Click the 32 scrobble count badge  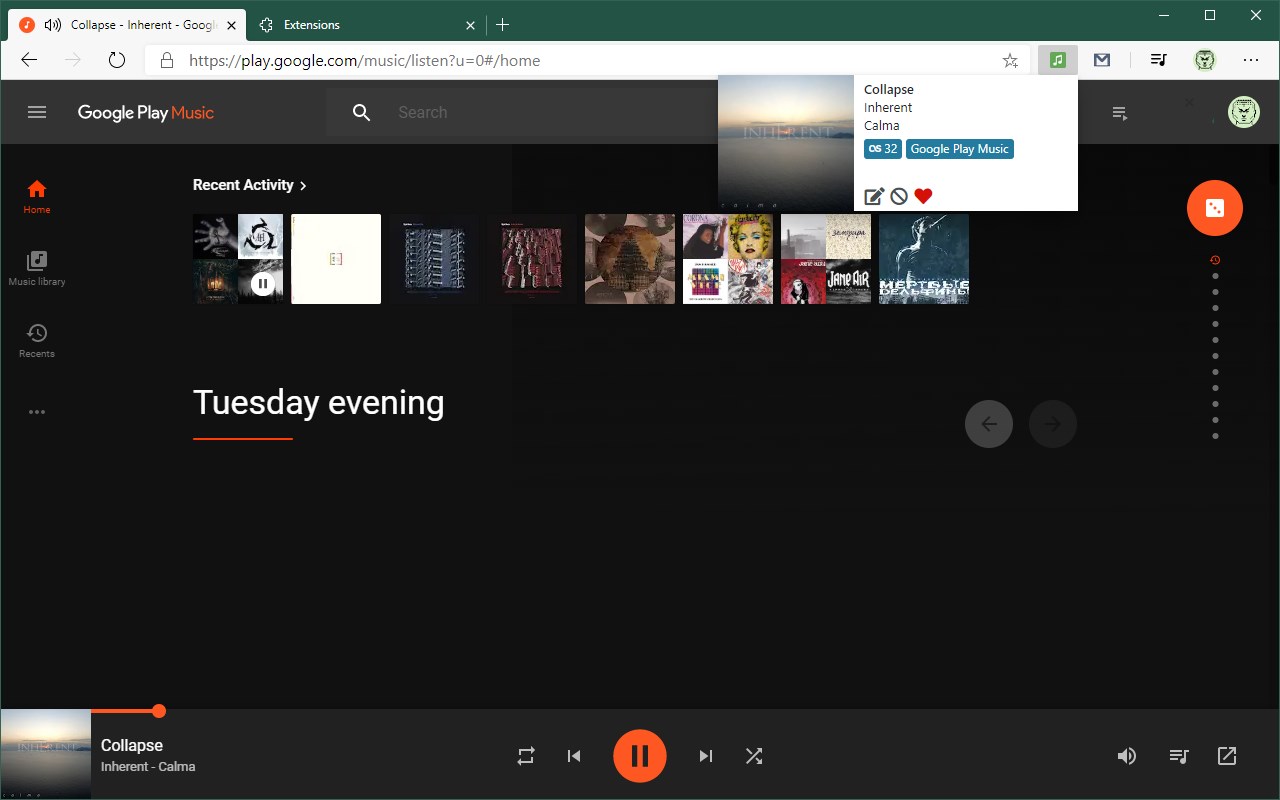[883, 149]
